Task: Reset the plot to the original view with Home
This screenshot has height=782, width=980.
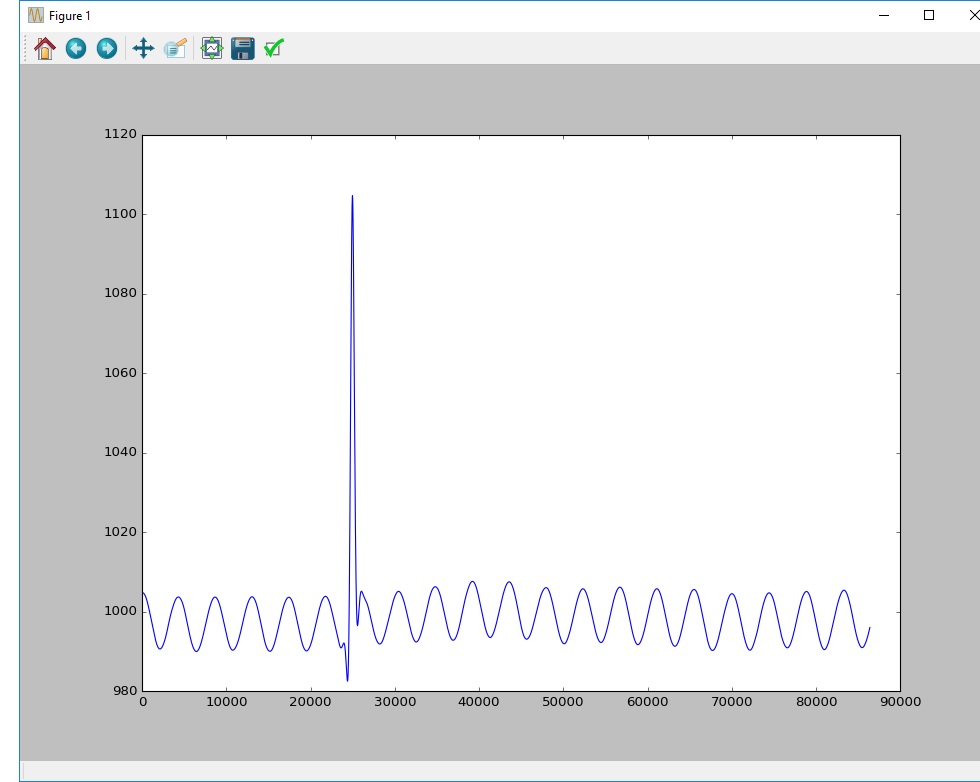Action: (x=44, y=48)
